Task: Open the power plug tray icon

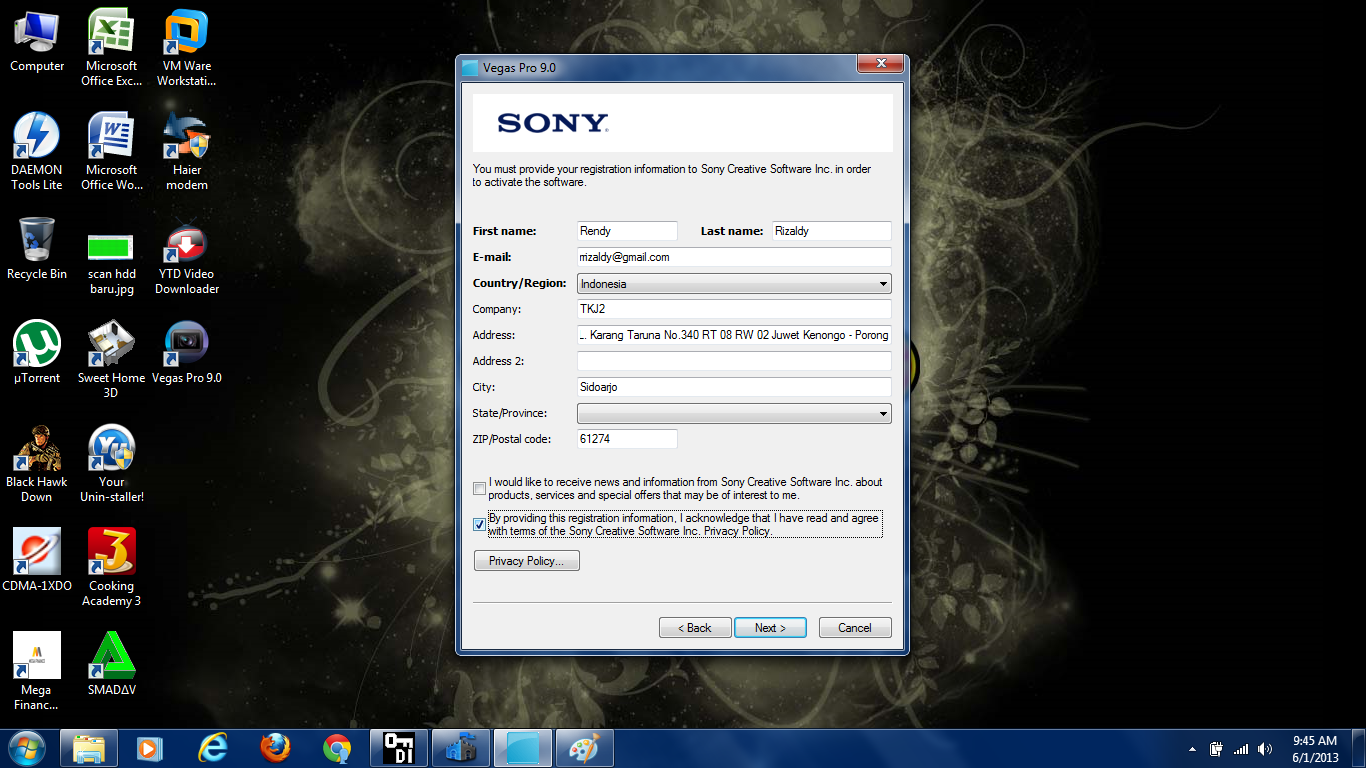Action: point(1217,749)
